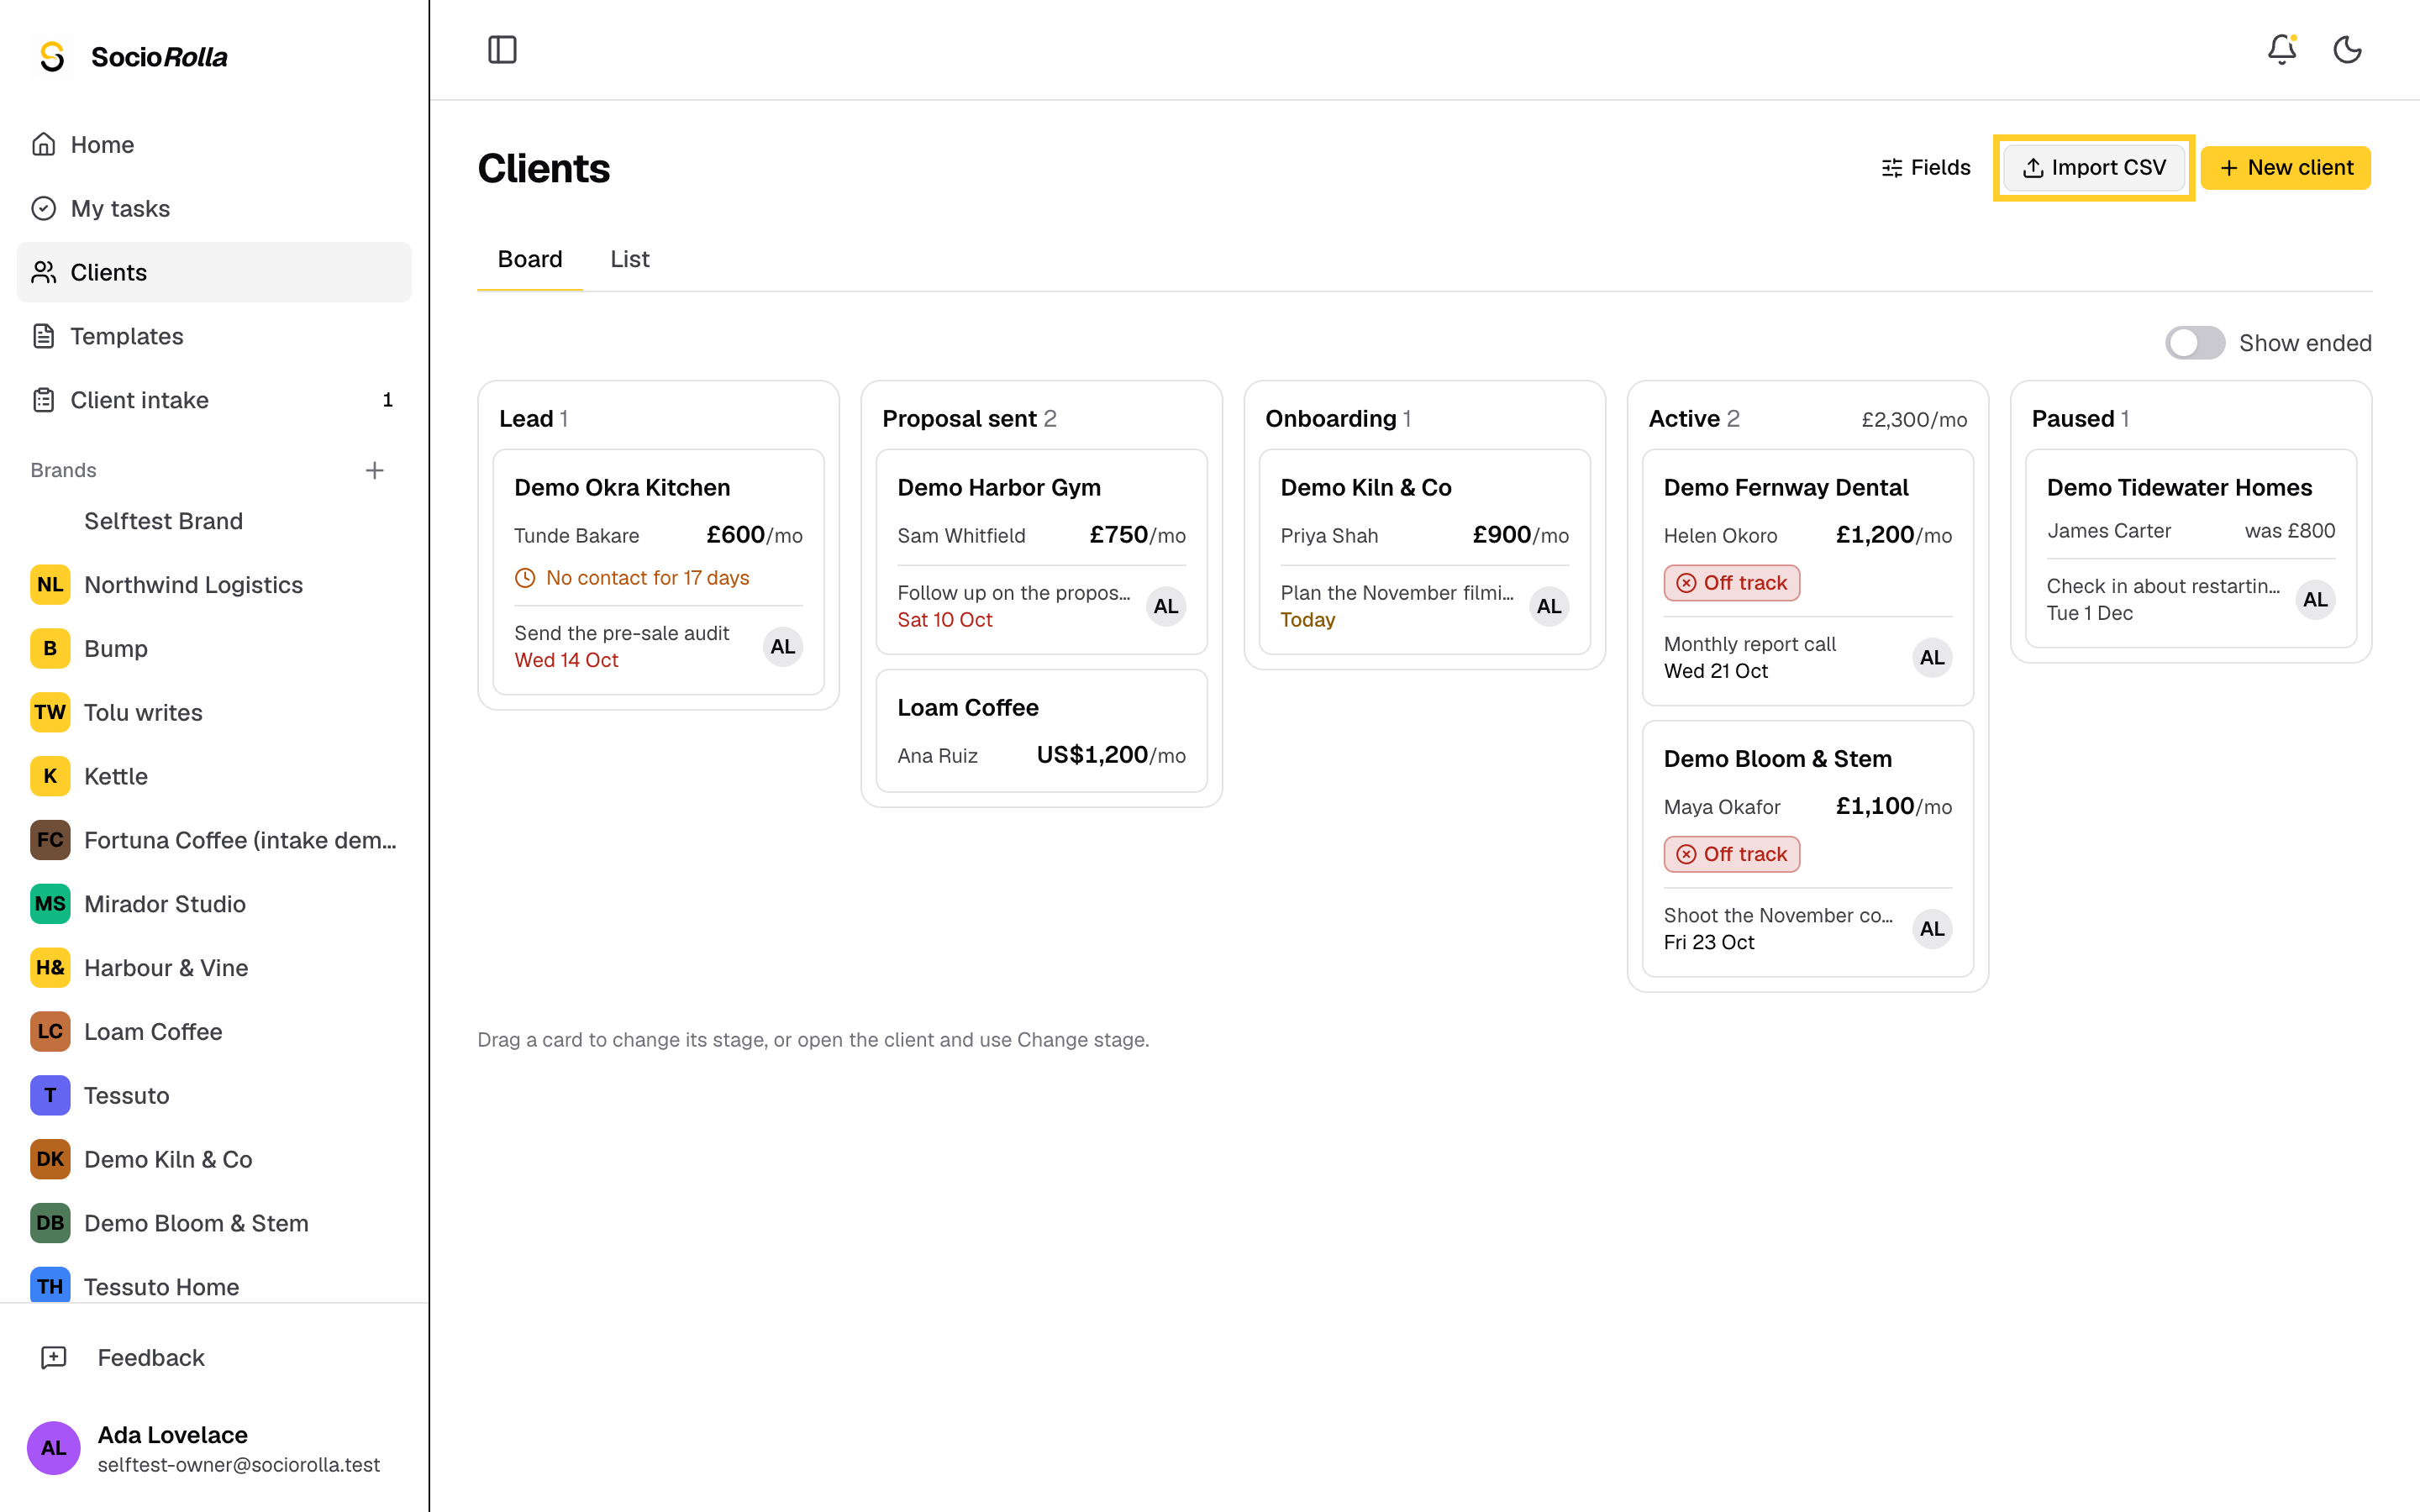The width and height of the screenshot is (2420, 1512).
Task: Click the AL assignee on Demo Kiln & Co card
Action: point(1549,606)
